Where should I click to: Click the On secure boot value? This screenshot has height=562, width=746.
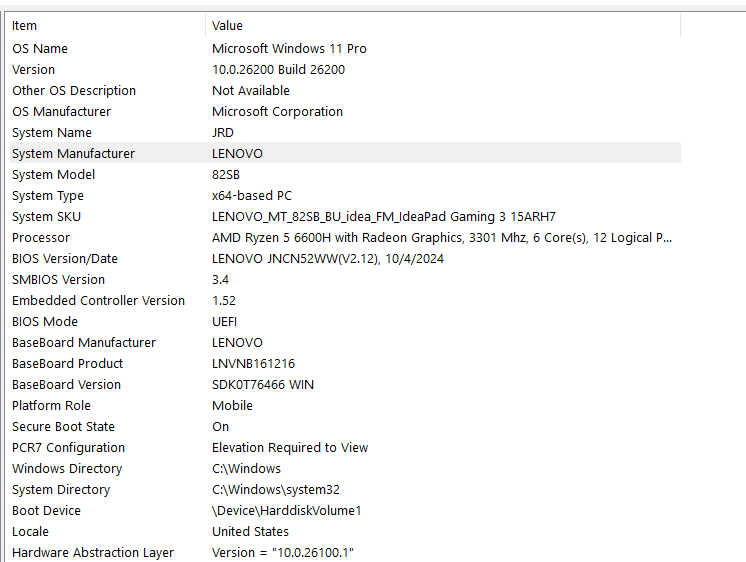coord(220,426)
